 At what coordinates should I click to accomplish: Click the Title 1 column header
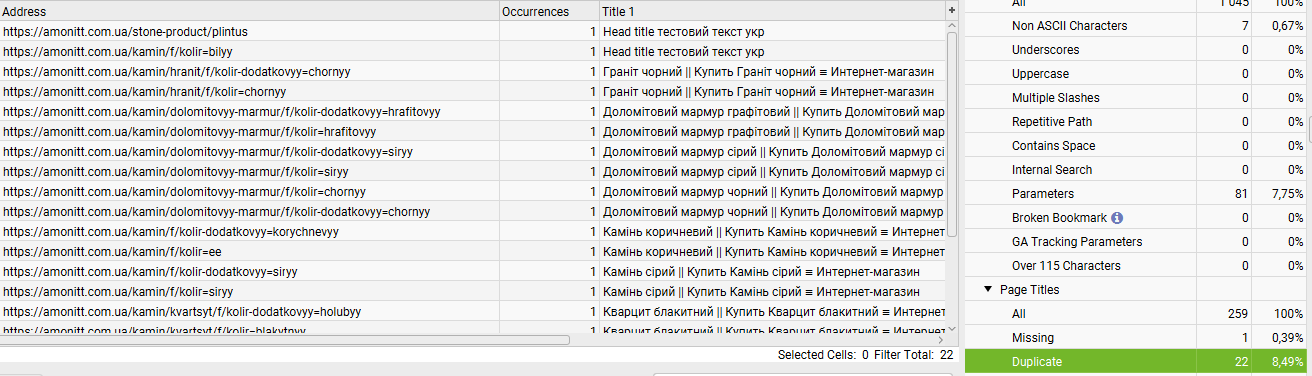coord(772,11)
